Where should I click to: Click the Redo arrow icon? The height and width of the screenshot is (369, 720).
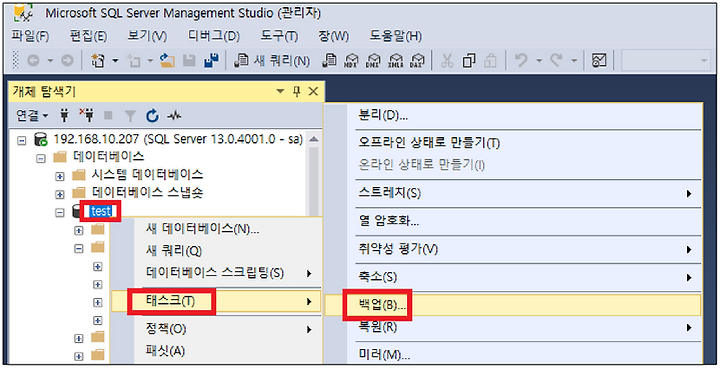point(556,60)
